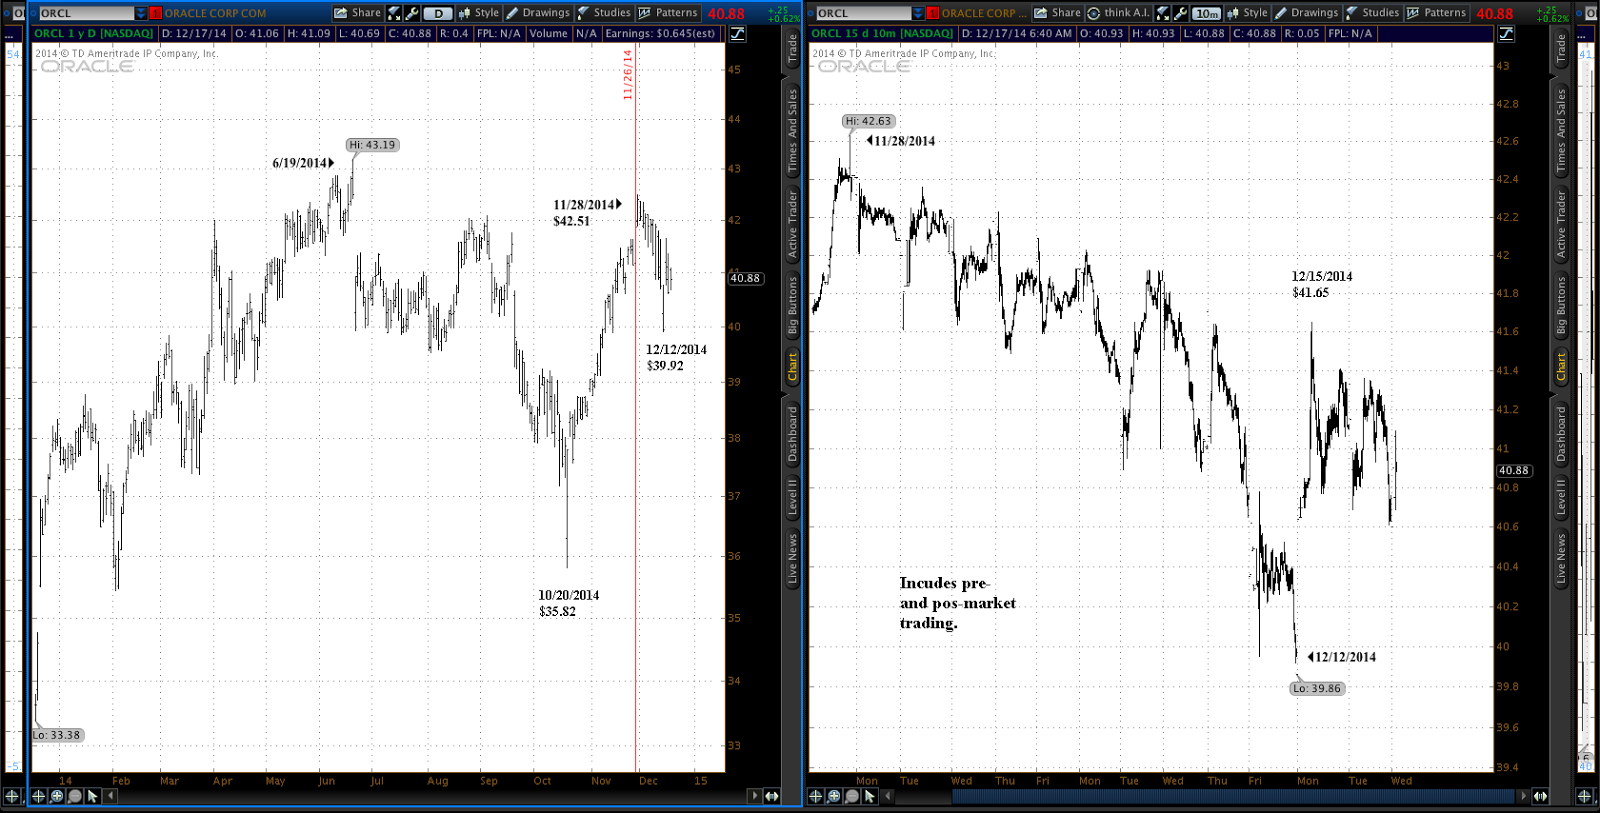Click 40.88 price bubble on right chart axis
The height and width of the screenshot is (813, 1600).
pyautogui.click(x=1514, y=470)
